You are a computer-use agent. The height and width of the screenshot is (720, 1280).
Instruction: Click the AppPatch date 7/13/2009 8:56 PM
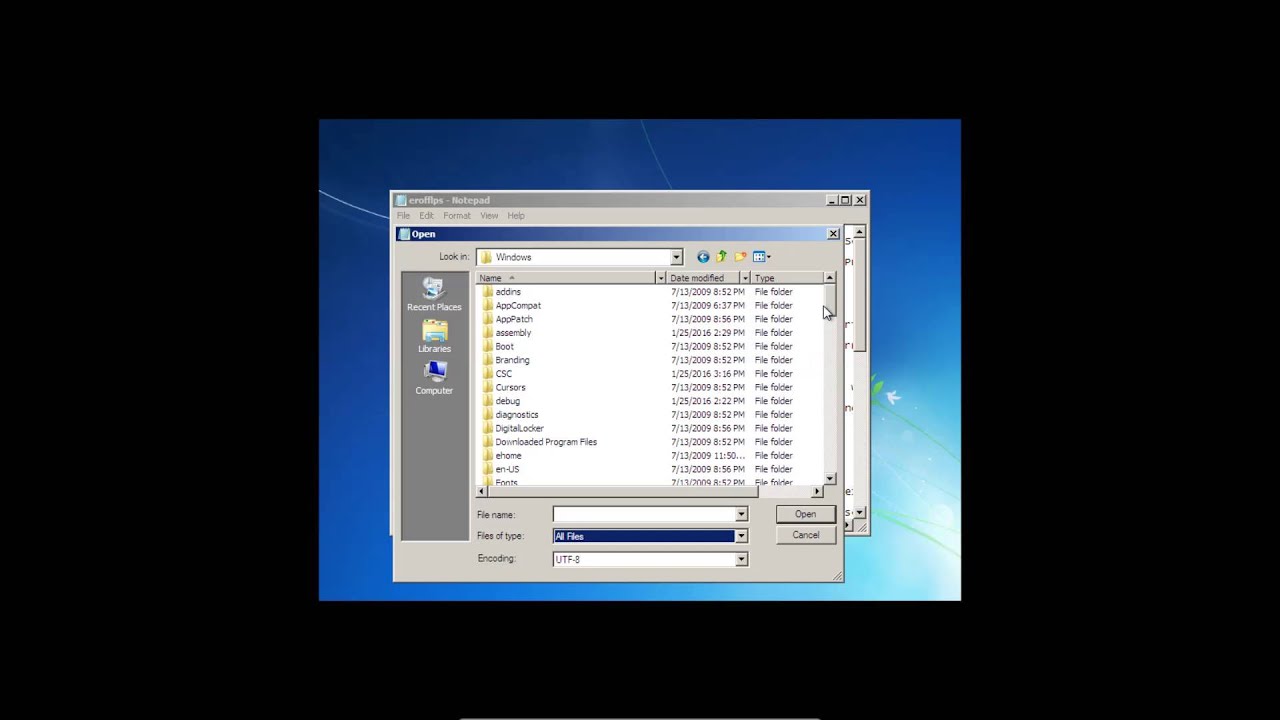coord(707,319)
